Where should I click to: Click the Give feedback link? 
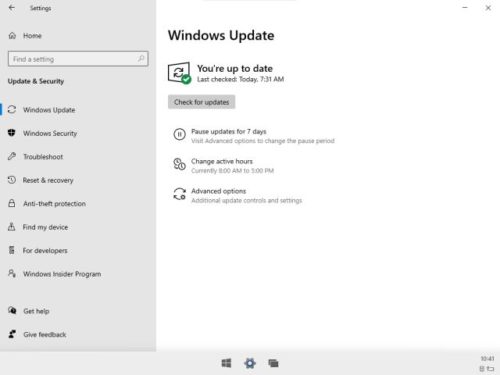(x=45, y=334)
